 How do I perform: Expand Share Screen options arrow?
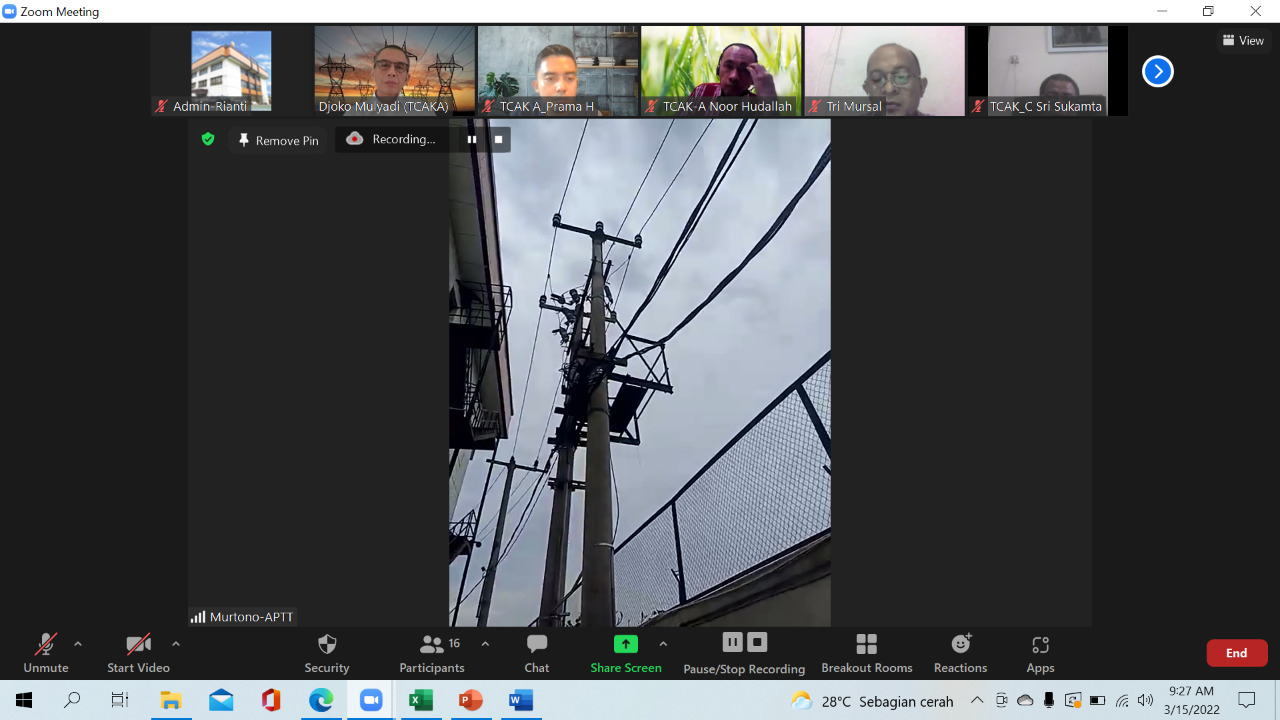pyautogui.click(x=663, y=644)
